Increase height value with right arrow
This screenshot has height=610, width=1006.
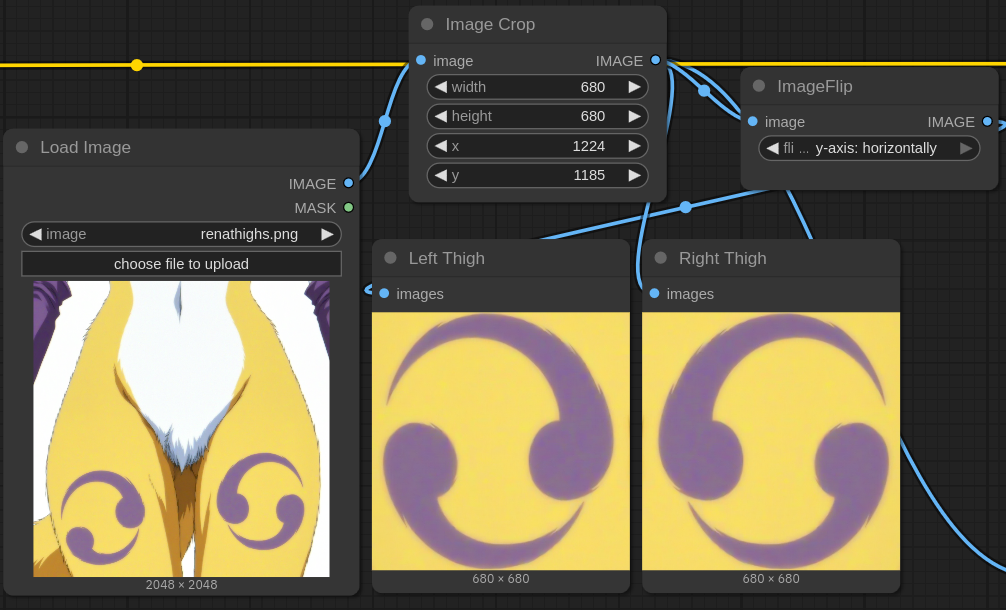[x=635, y=116]
